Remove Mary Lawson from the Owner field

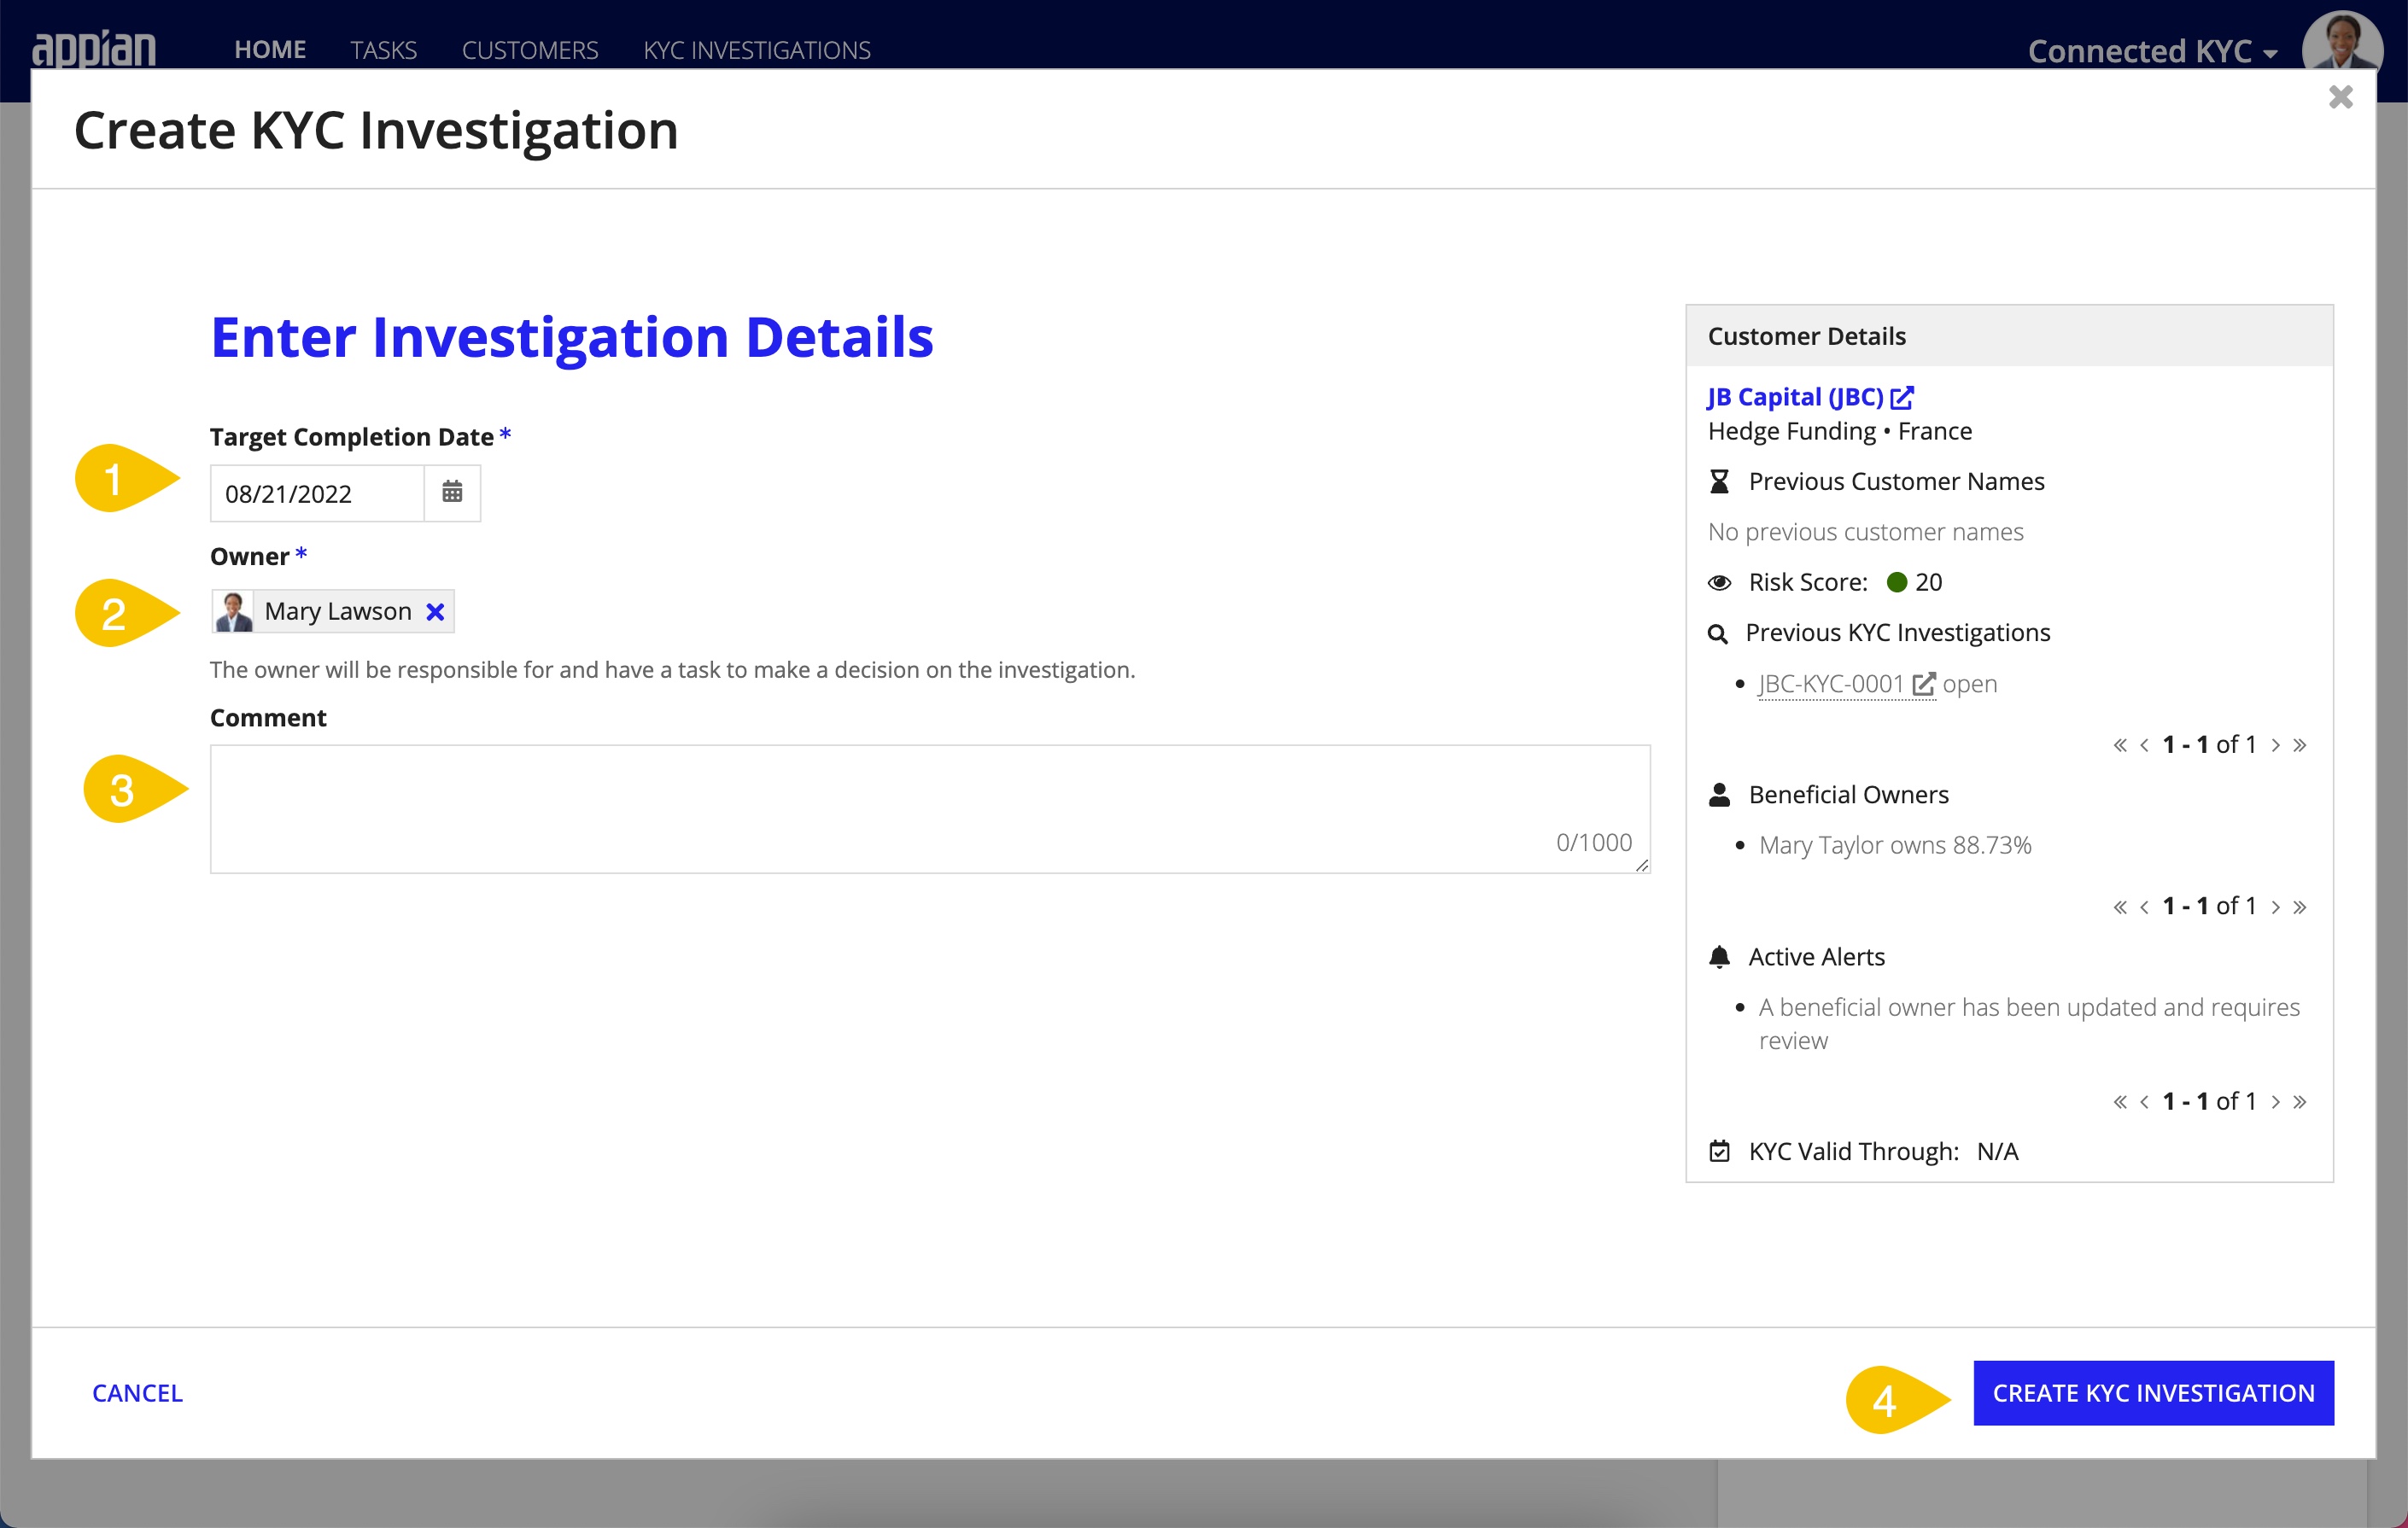435,612
